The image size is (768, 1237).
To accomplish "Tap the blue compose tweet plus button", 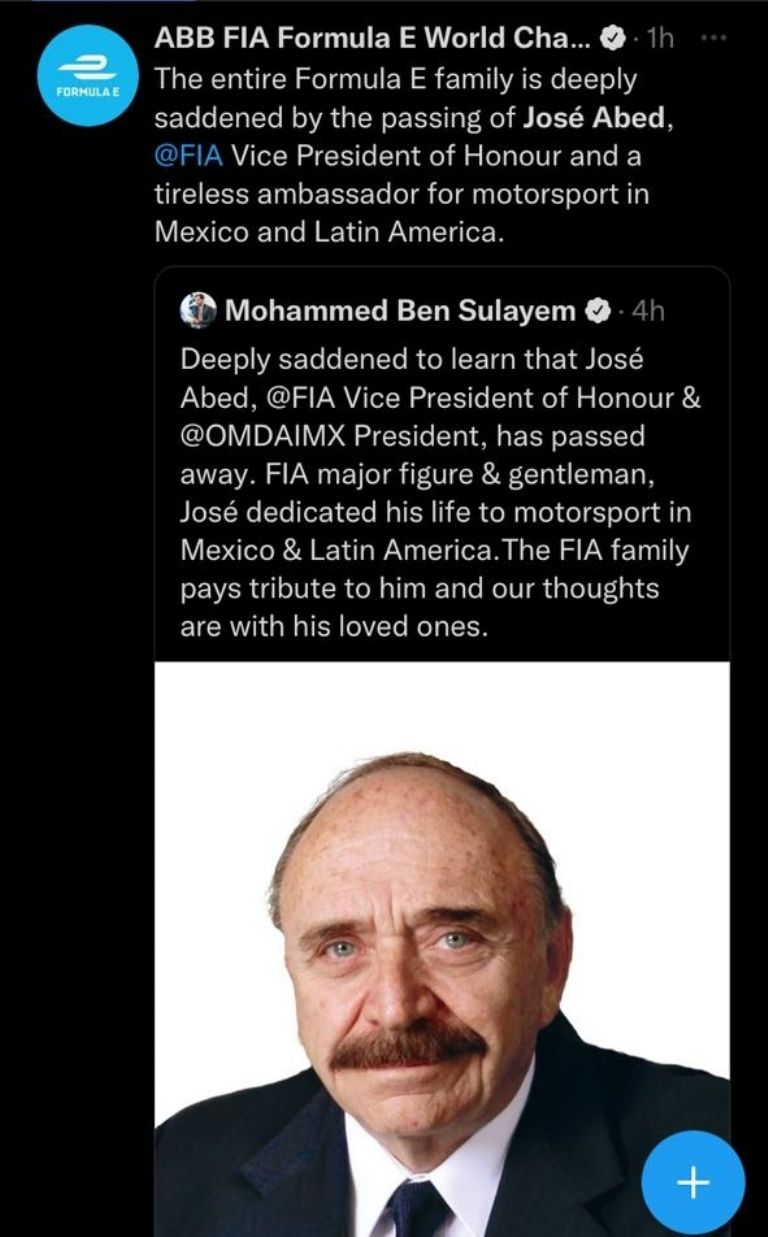I will (692, 1182).
